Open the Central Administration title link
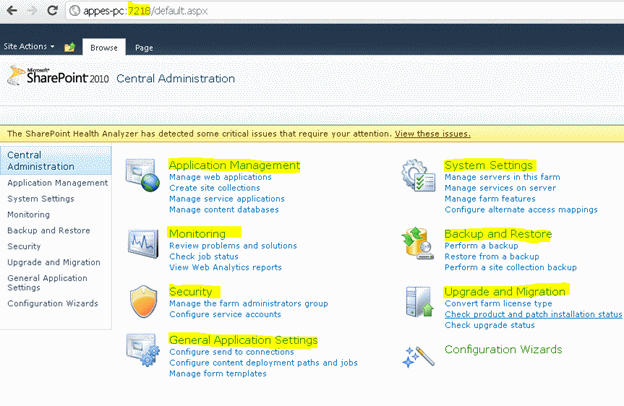This screenshot has width=624, height=406. pos(176,78)
